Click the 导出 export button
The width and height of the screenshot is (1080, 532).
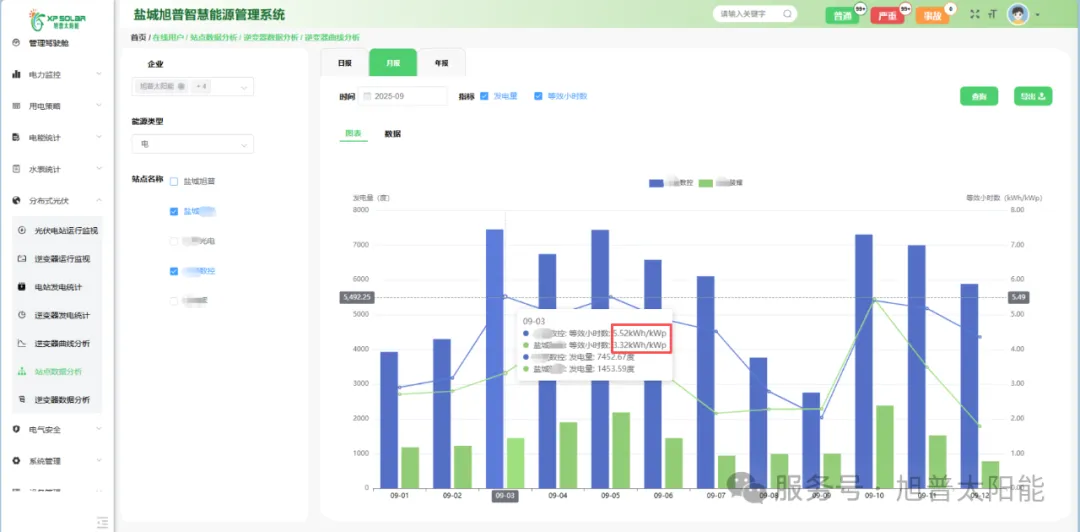(x=1032, y=96)
